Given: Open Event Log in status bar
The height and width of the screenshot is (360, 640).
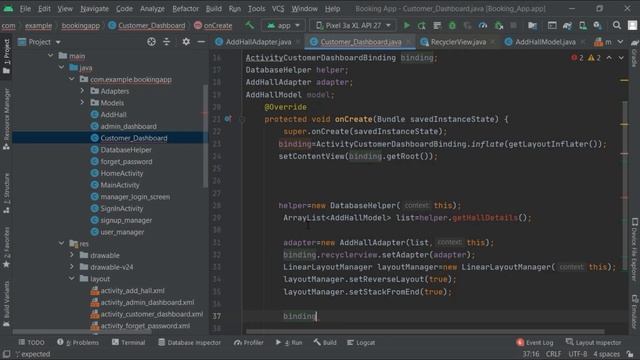Looking at the screenshot, I should pyautogui.click(x=534, y=342).
